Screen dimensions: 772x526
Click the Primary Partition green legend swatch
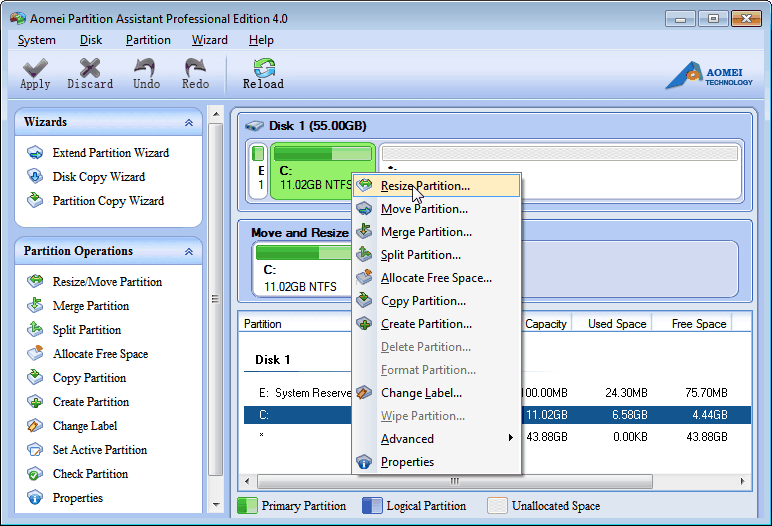click(246, 506)
